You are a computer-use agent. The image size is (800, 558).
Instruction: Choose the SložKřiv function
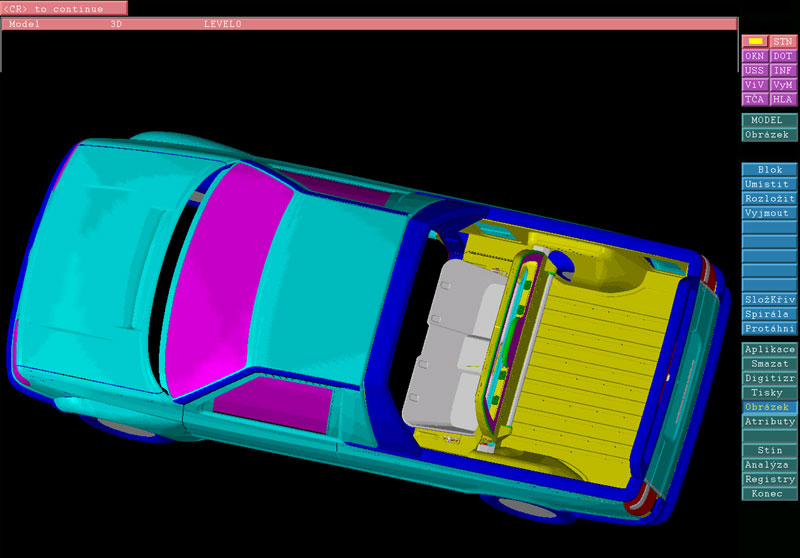pos(769,299)
